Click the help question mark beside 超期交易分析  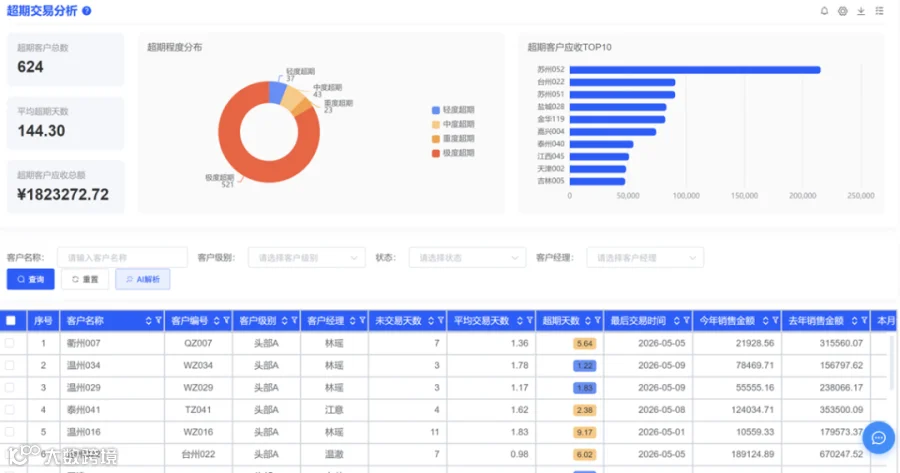click(87, 11)
